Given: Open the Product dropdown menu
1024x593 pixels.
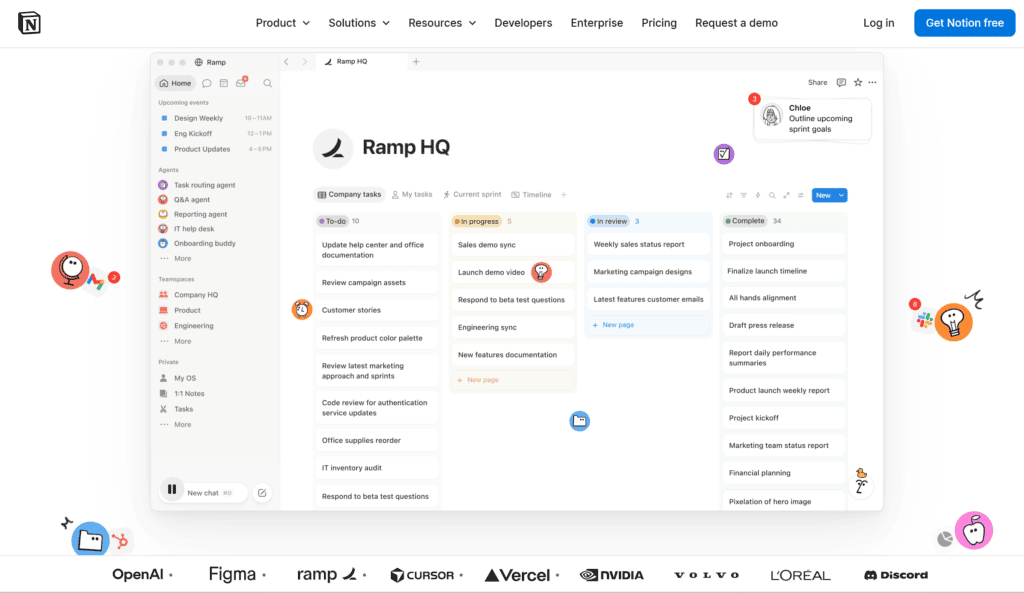Looking at the screenshot, I should coord(282,23).
